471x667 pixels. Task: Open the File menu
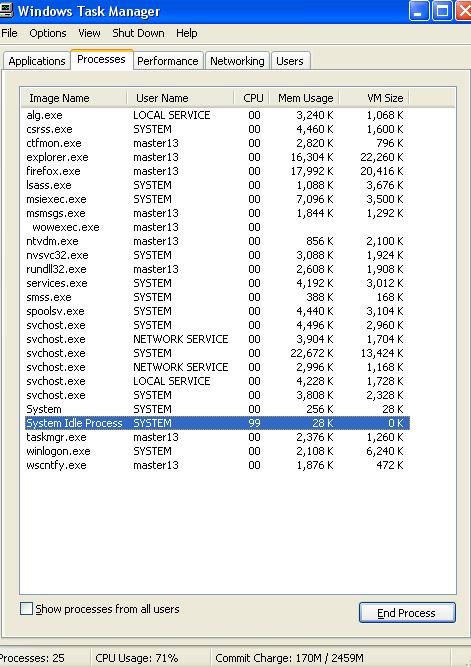(9, 33)
